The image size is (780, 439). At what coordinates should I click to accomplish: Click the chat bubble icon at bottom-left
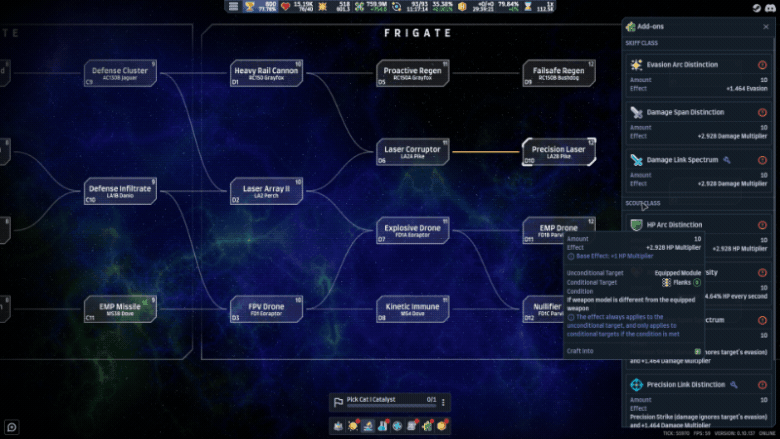pyautogui.click(x=11, y=427)
